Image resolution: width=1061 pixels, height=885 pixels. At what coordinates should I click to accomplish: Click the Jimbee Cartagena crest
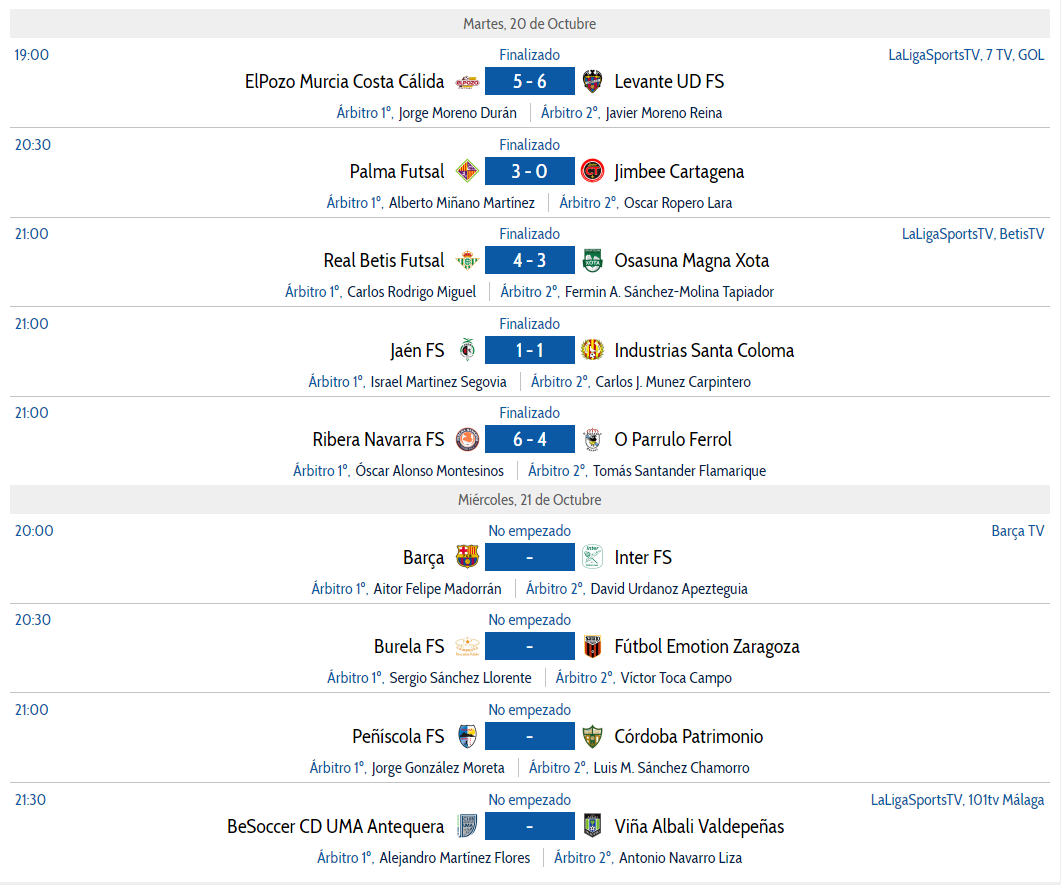pyautogui.click(x=592, y=171)
